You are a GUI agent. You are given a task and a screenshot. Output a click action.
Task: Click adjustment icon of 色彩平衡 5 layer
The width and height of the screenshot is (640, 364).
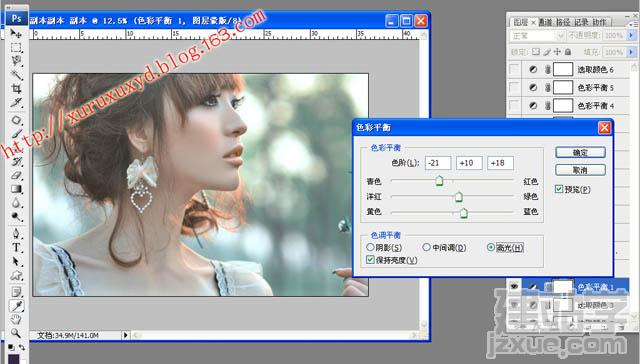[x=533, y=87]
